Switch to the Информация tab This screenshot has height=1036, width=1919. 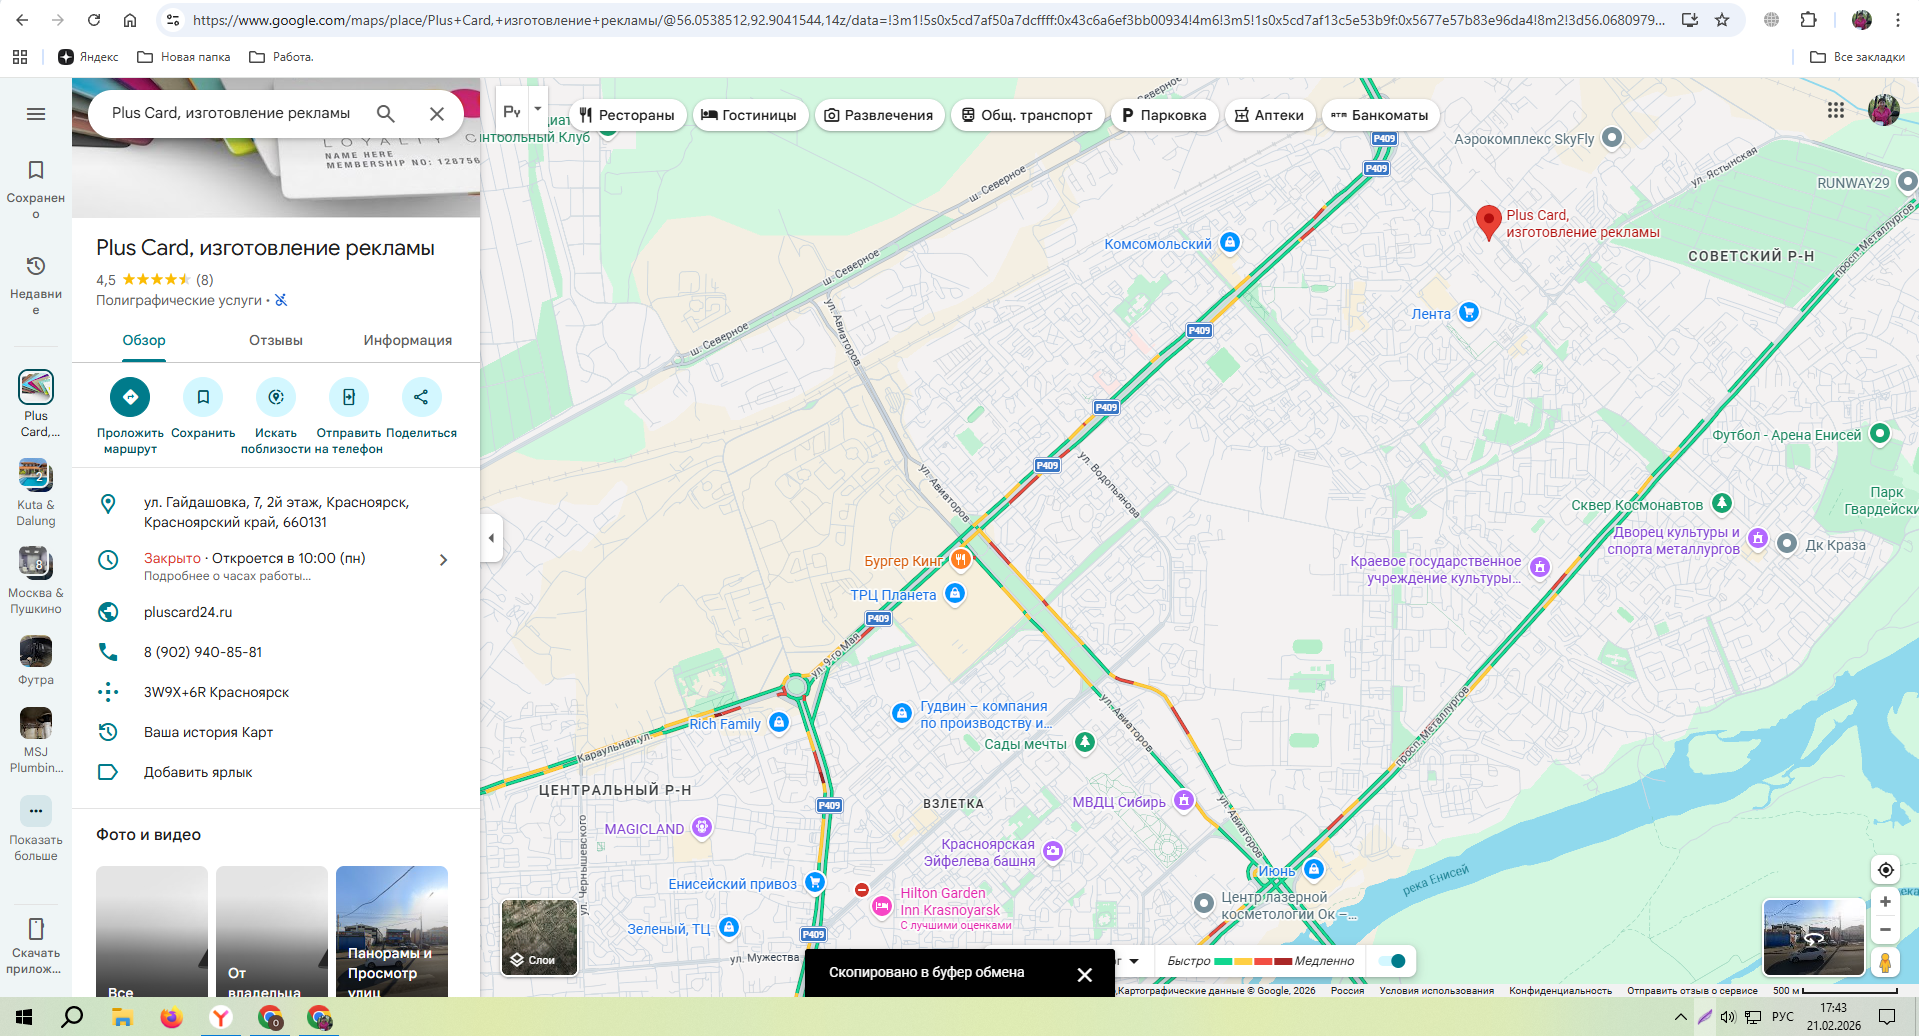[408, 341]
